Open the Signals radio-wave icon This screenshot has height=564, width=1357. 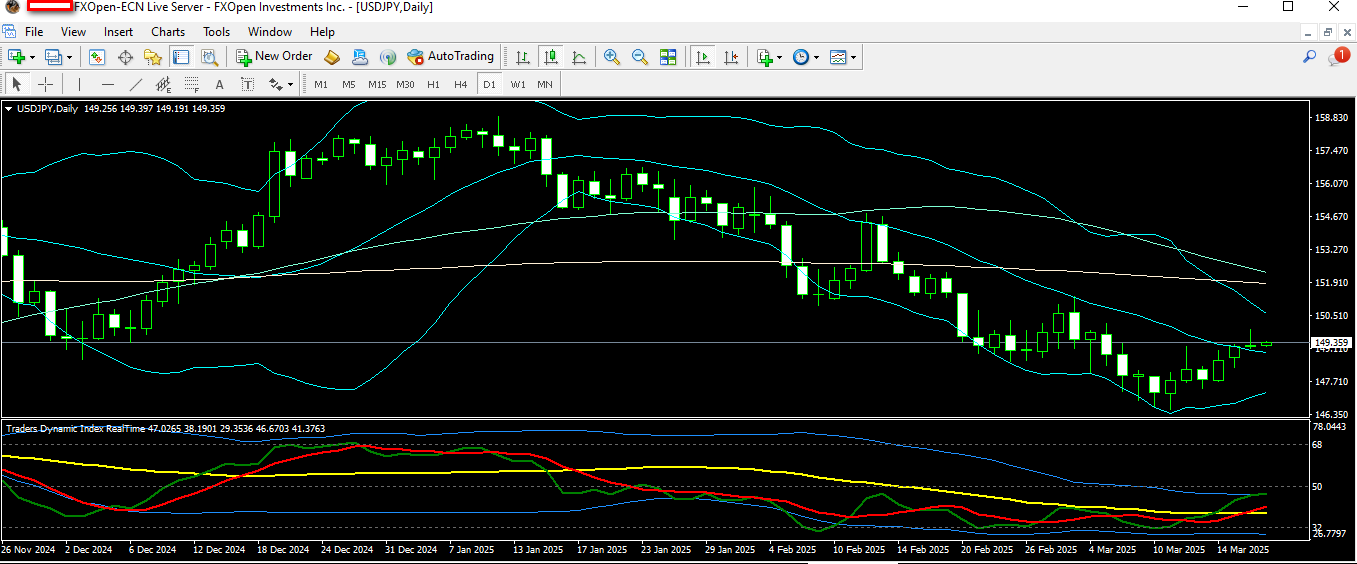click(388, 57)
